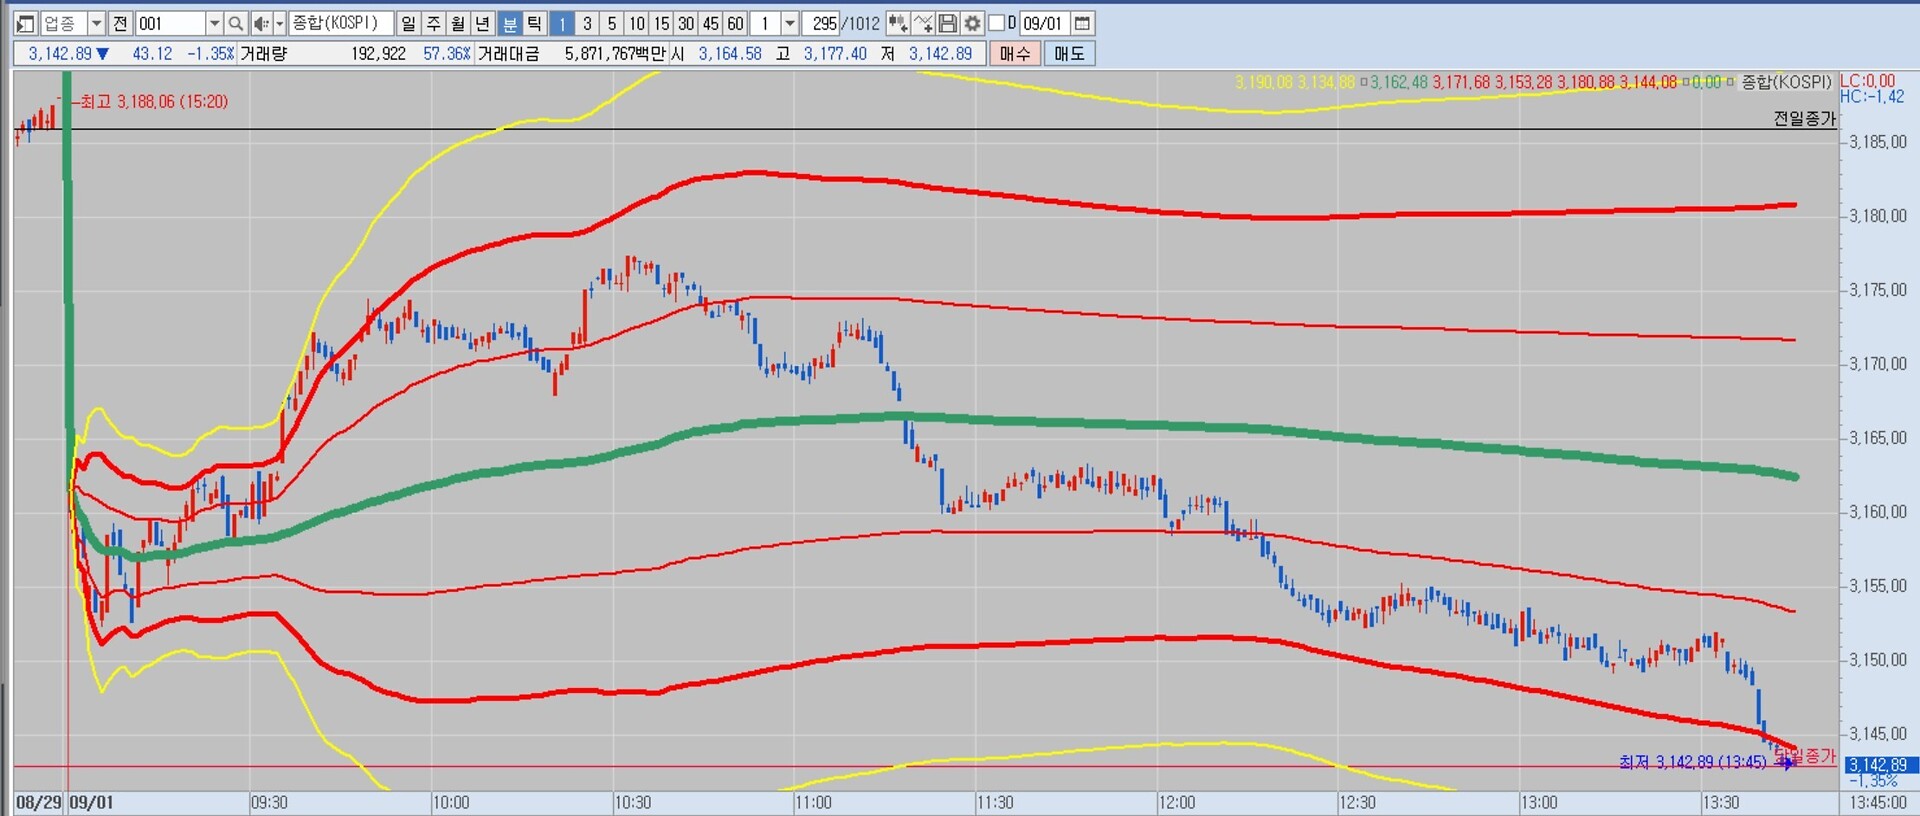Open the 001 code dropdown arrow
The height and width of the screenshot is (816, 1920).
click(x=214, y=23)
